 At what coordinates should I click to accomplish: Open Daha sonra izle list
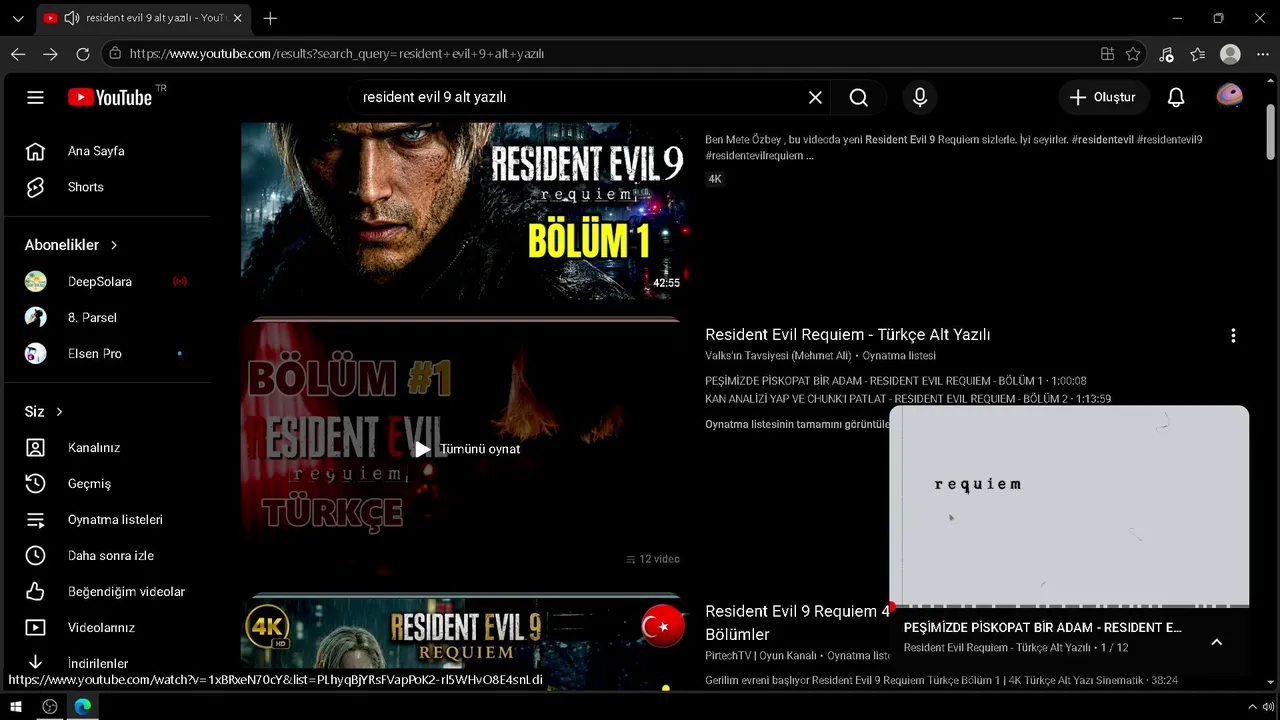(110, 556)
